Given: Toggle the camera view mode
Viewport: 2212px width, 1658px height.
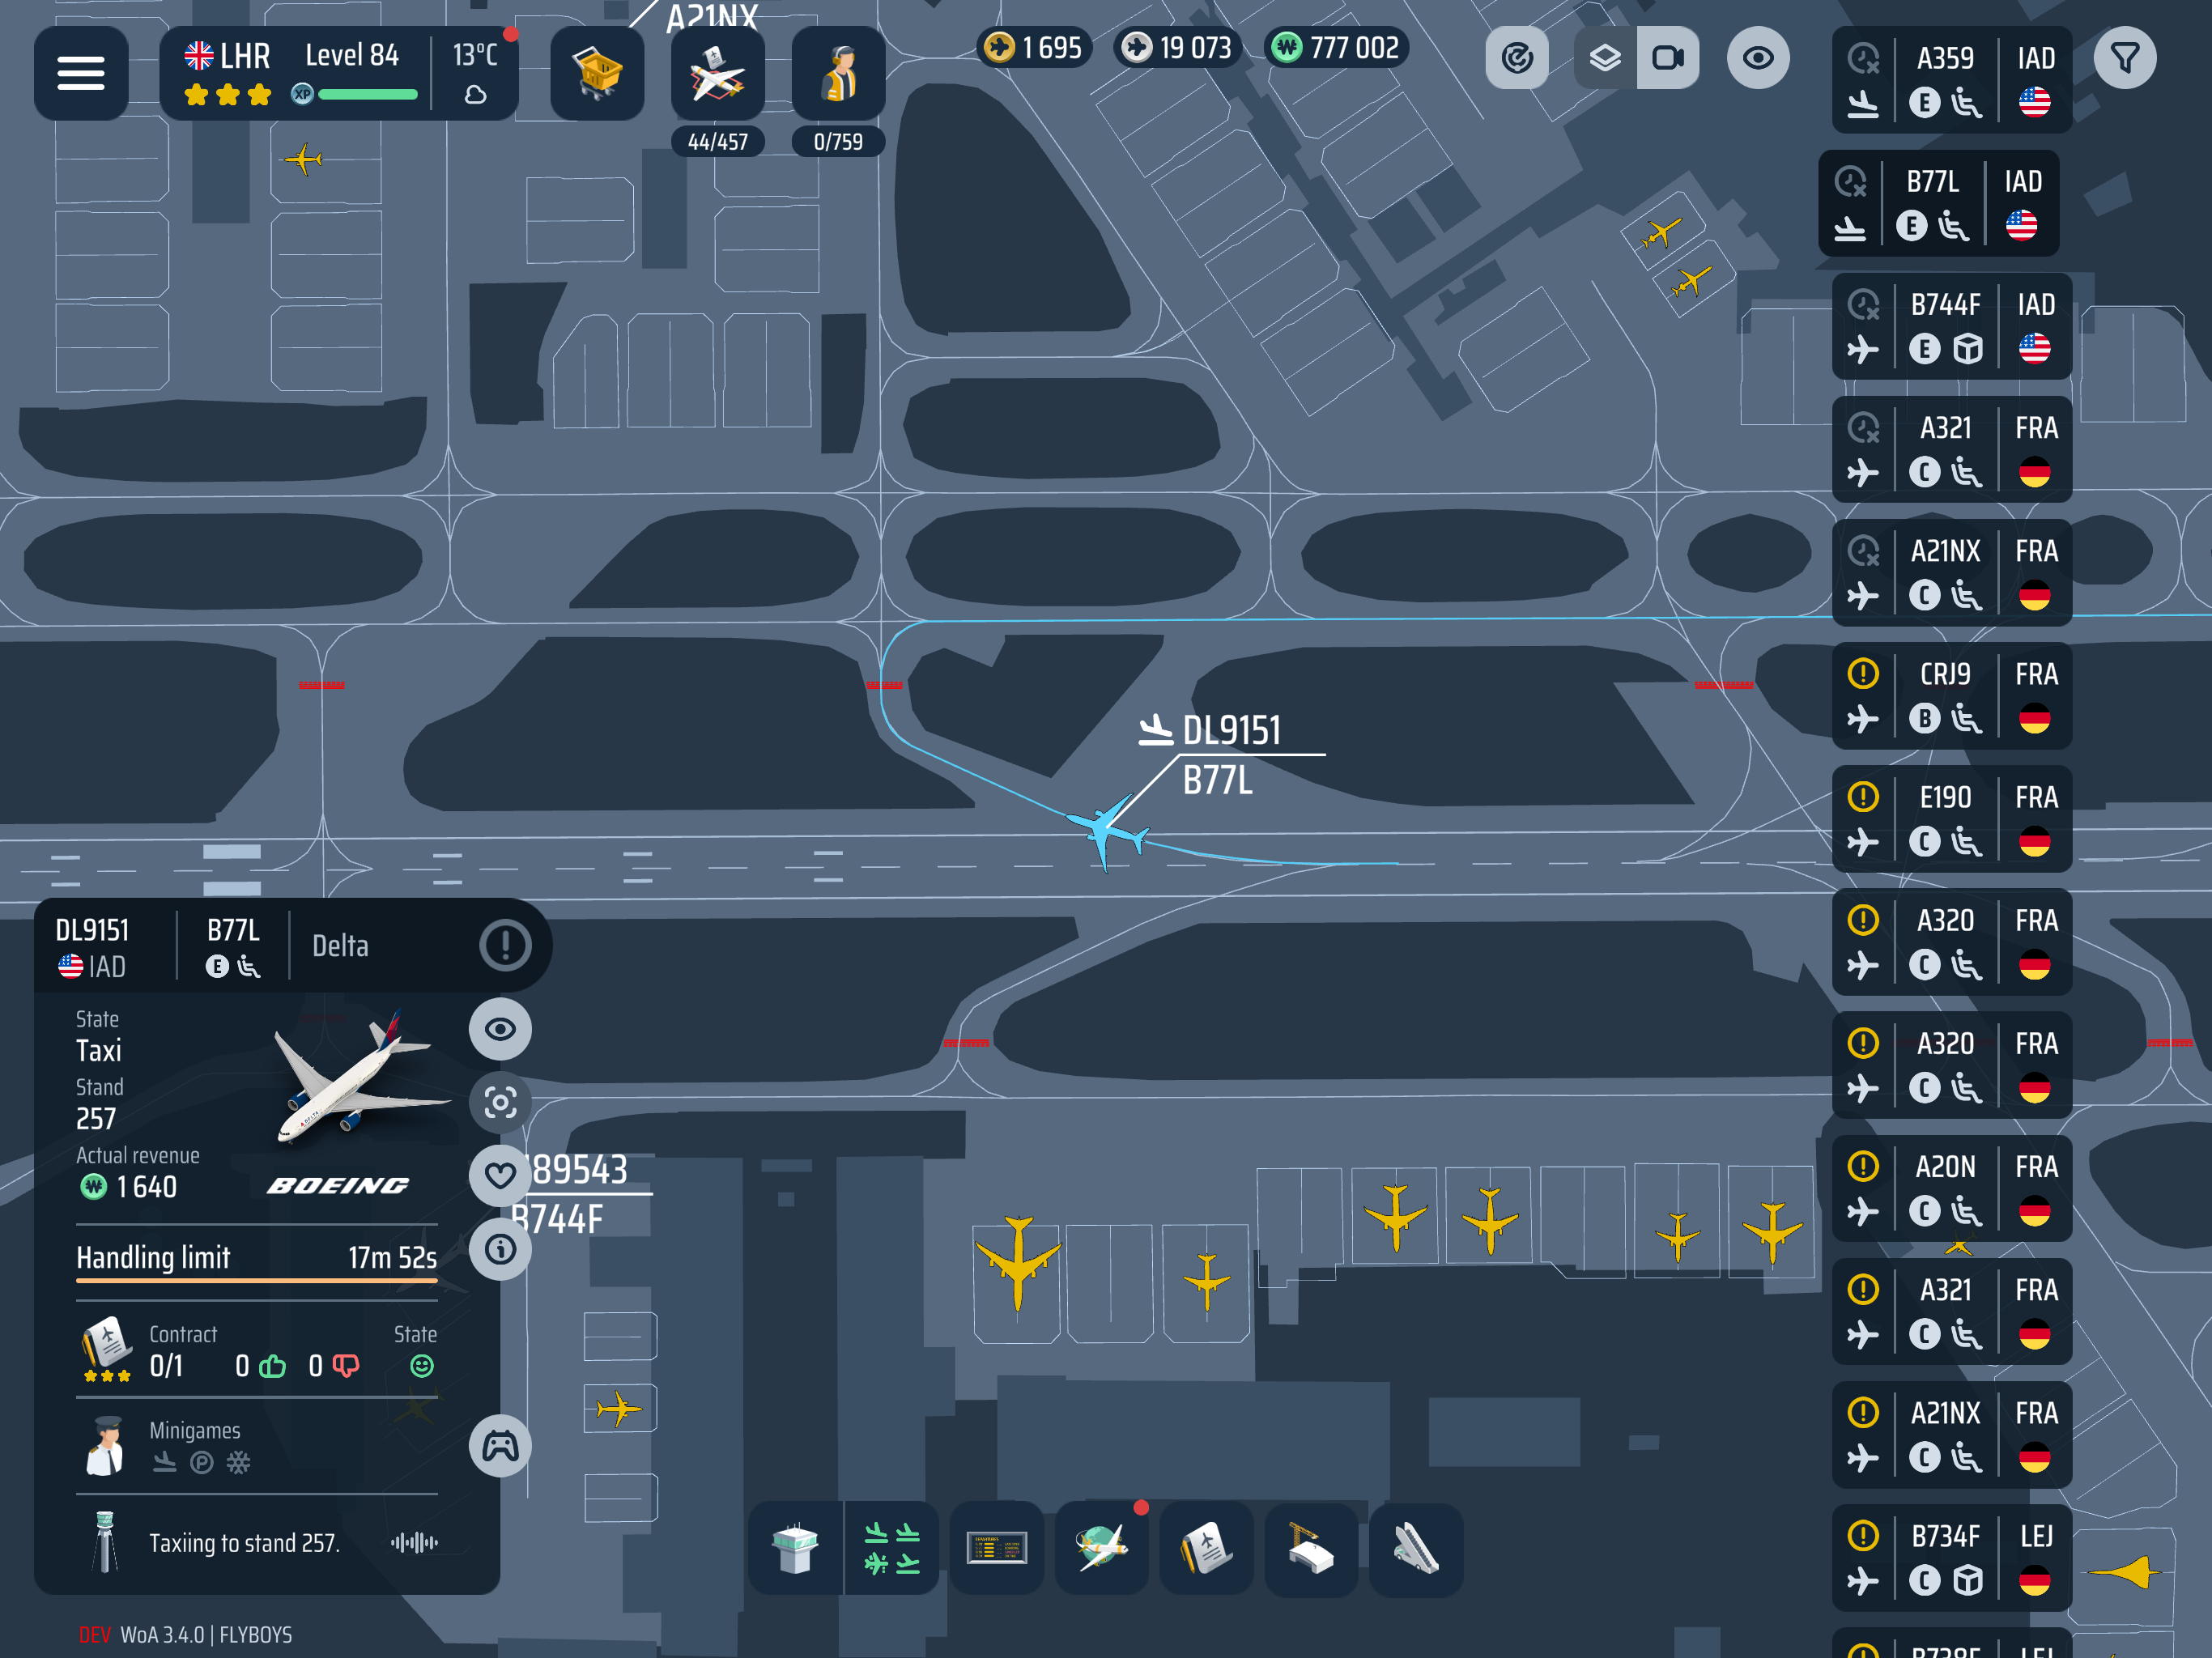Looking at the screenshot, I should point(1668,58).
